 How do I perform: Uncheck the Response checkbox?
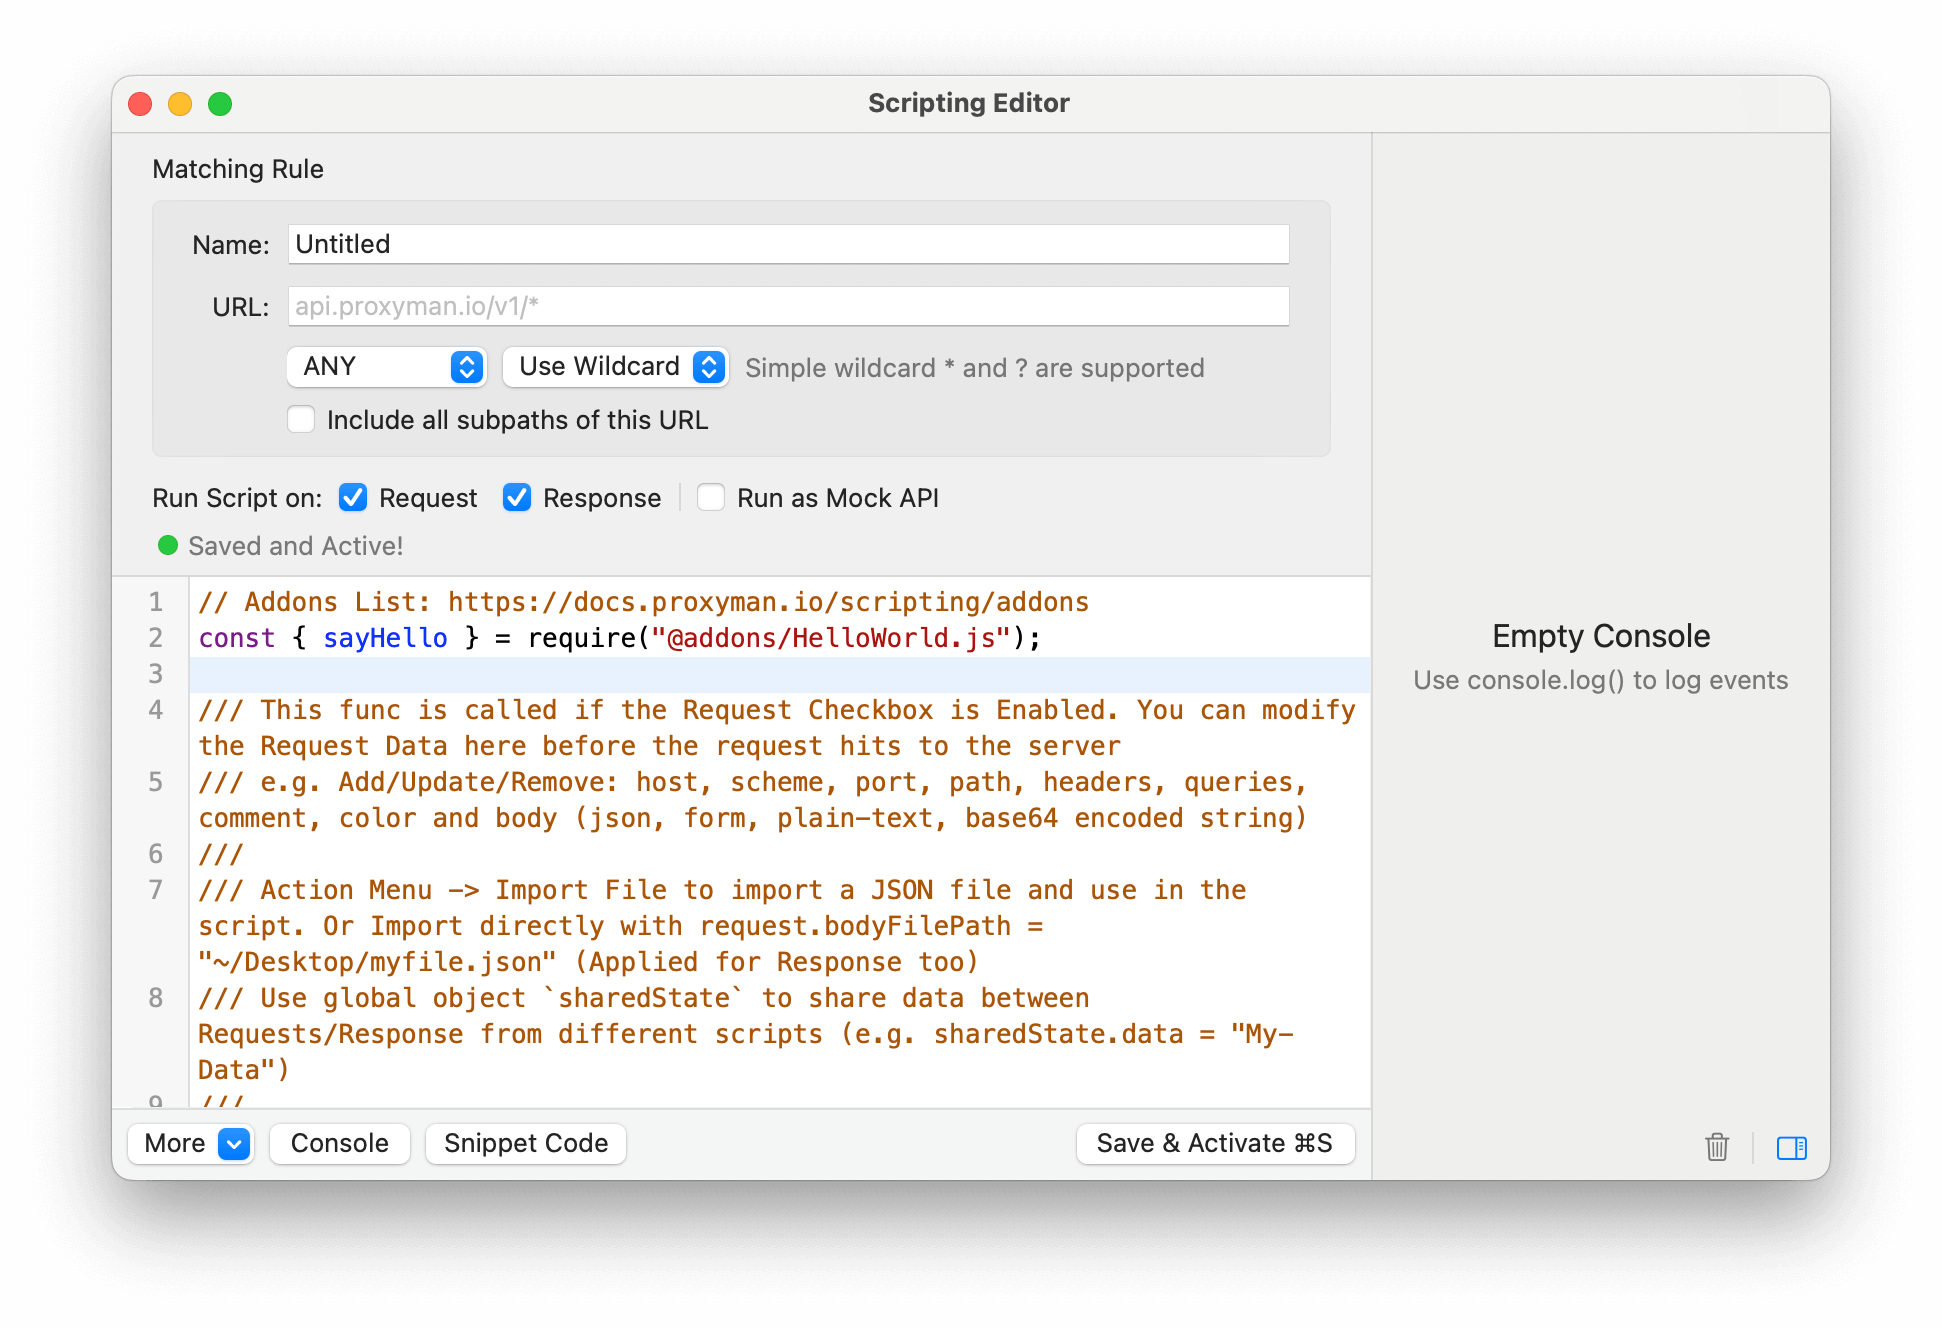(x=517, y=497)
